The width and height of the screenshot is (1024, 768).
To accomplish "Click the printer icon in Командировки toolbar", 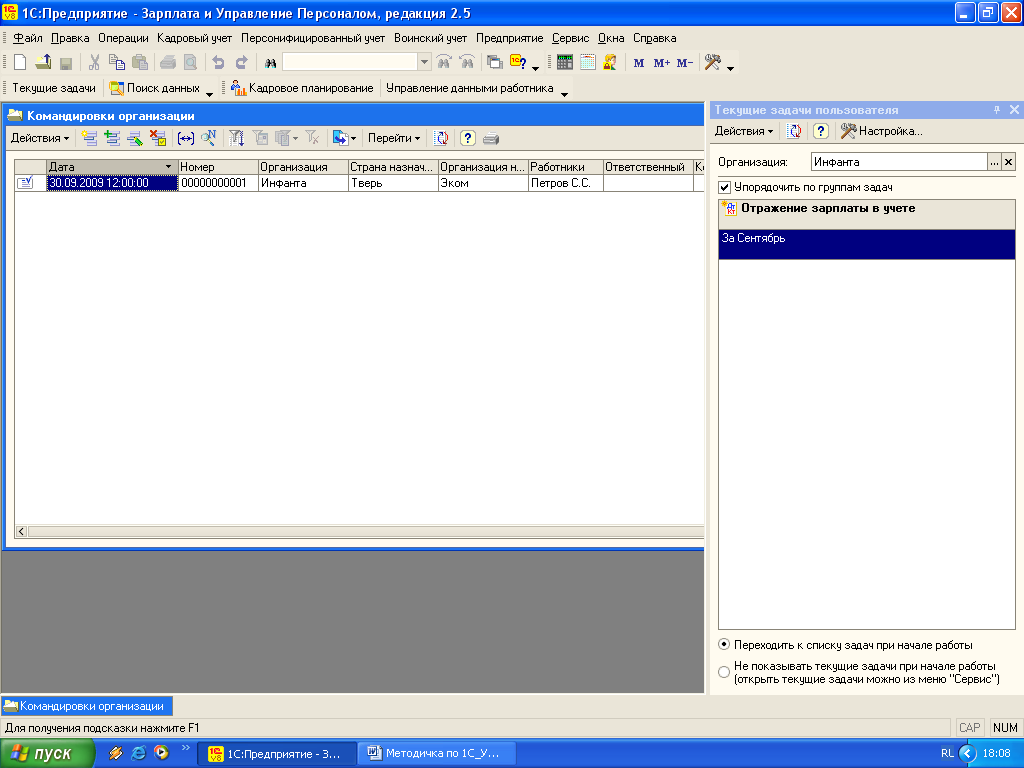I will pos(491,138).
